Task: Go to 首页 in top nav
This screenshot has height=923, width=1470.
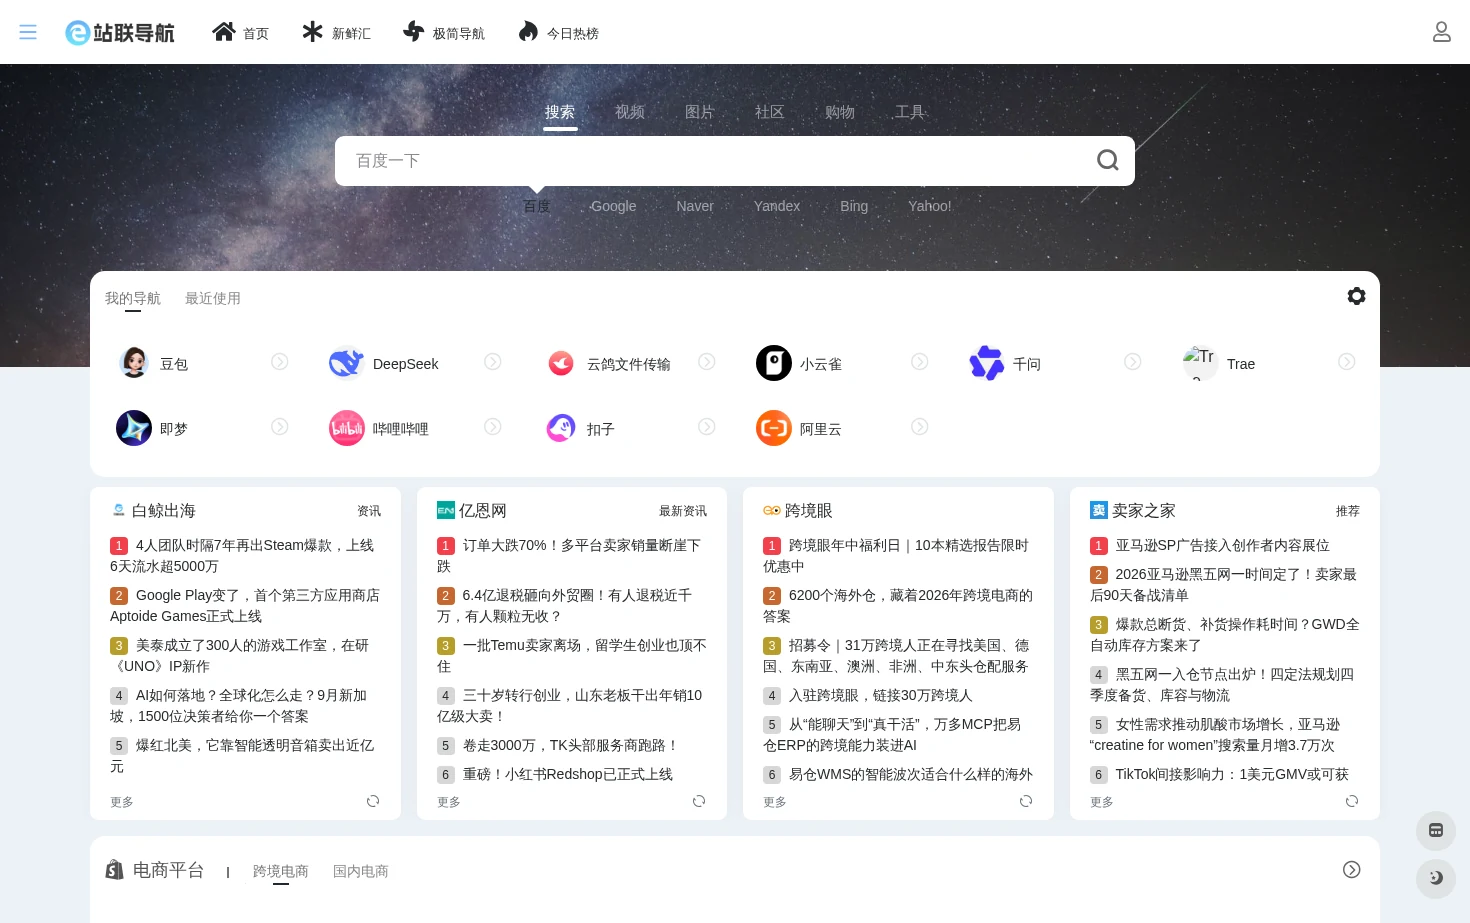Action: pyautogui.click(x=240, y=32)
